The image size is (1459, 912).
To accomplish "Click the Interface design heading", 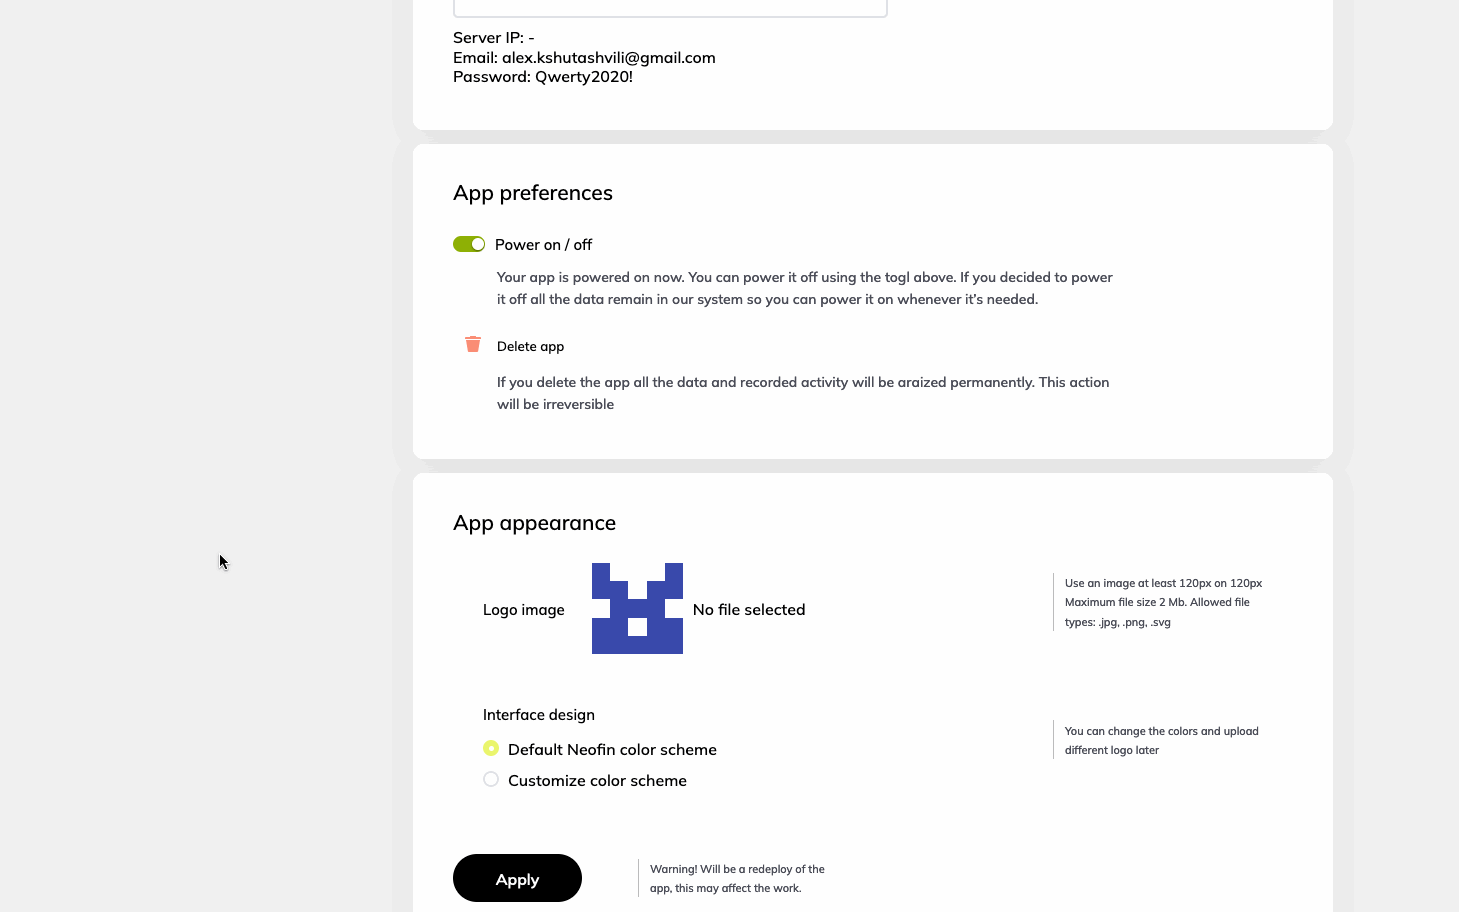I will pyautogui.click(x=539, y=714).
